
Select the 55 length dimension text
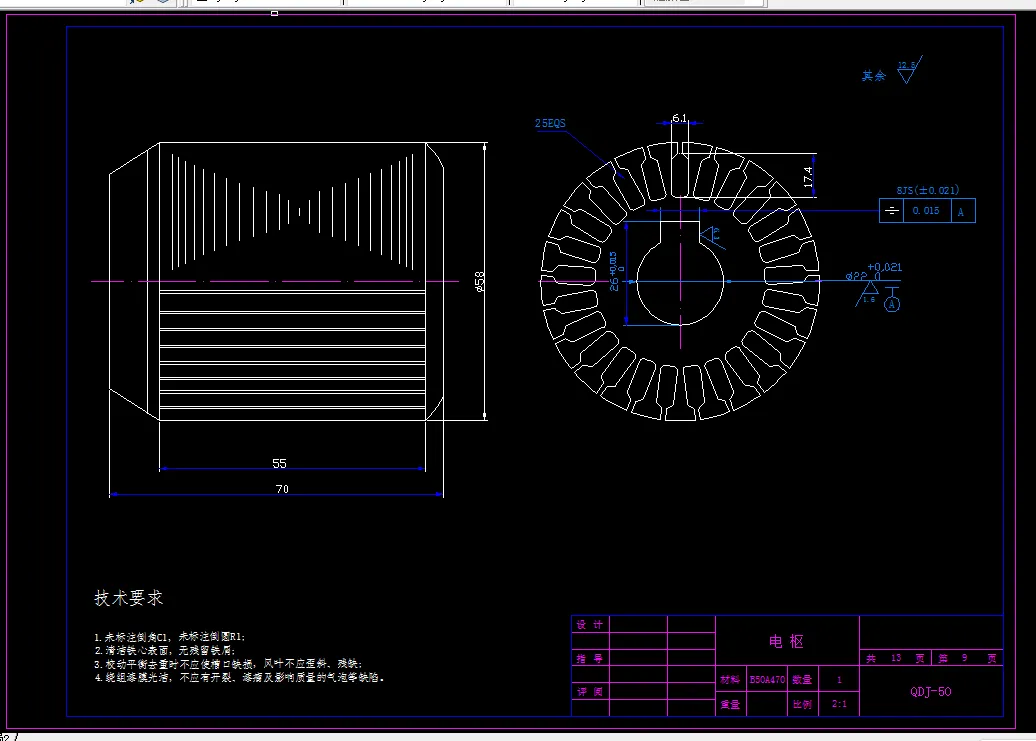pos(279,464)
